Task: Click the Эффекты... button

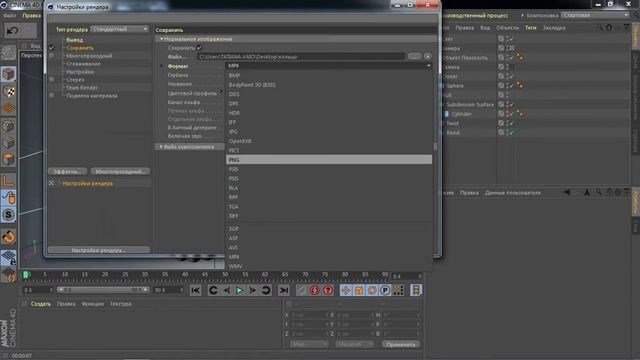Action: pyautogui.click(x=68, y=171)
